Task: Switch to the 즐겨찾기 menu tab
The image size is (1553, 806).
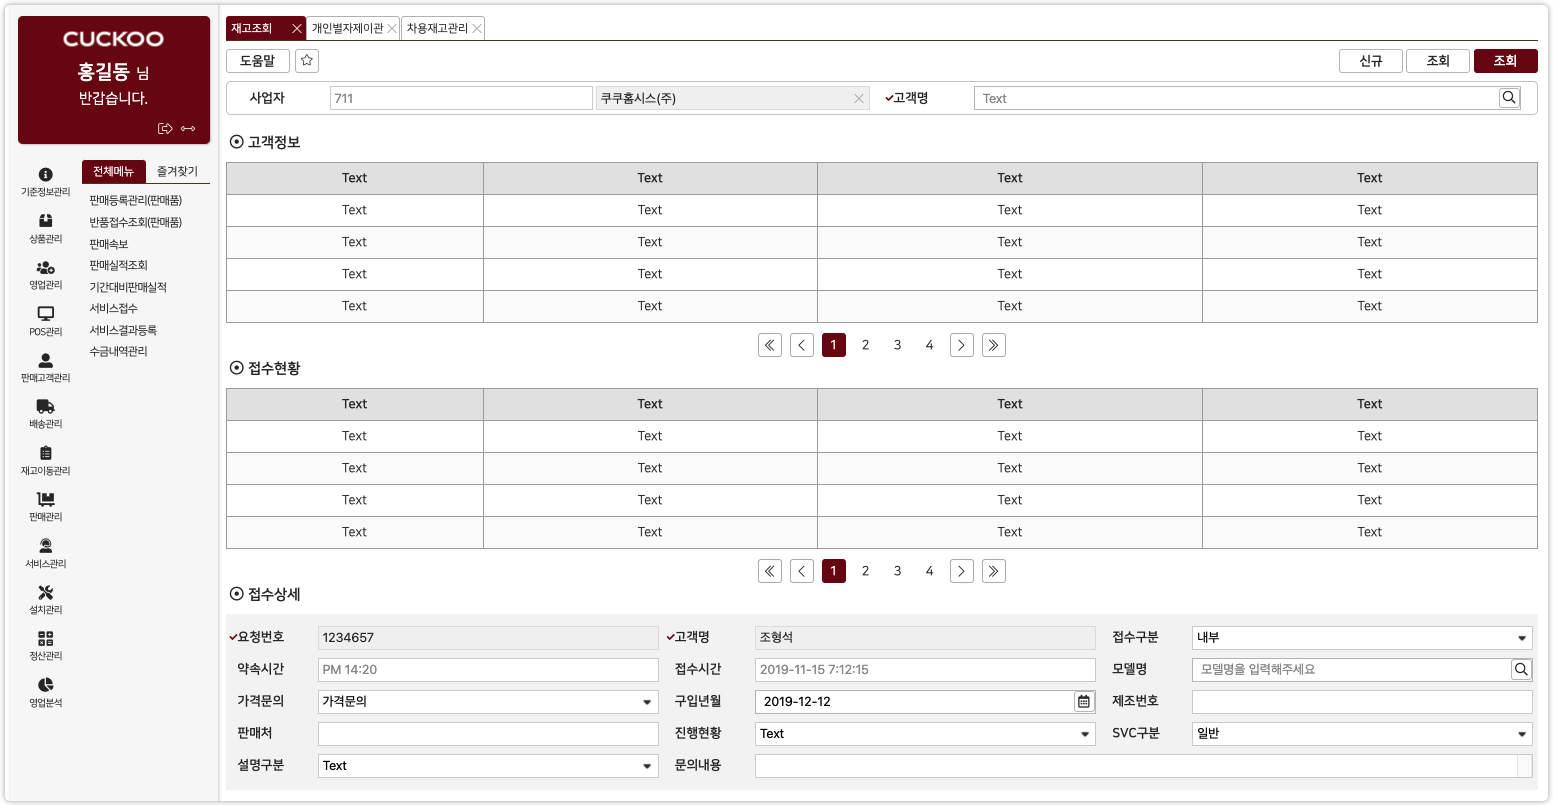Action: coord(175,170)
